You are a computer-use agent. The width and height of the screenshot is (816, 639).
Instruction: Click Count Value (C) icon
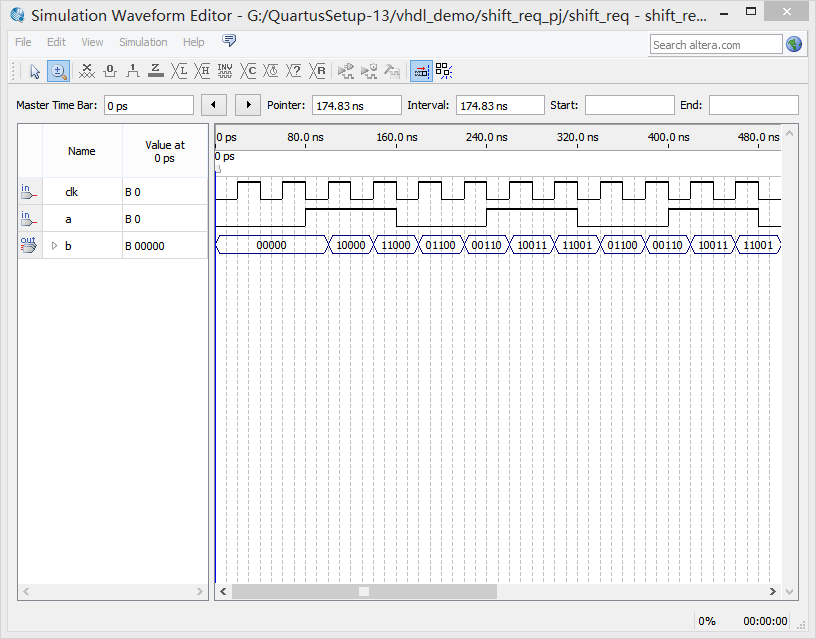coord(248,71)
